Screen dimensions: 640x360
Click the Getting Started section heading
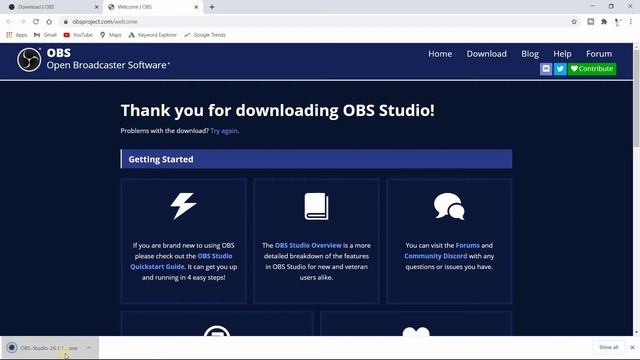(161, 159)
